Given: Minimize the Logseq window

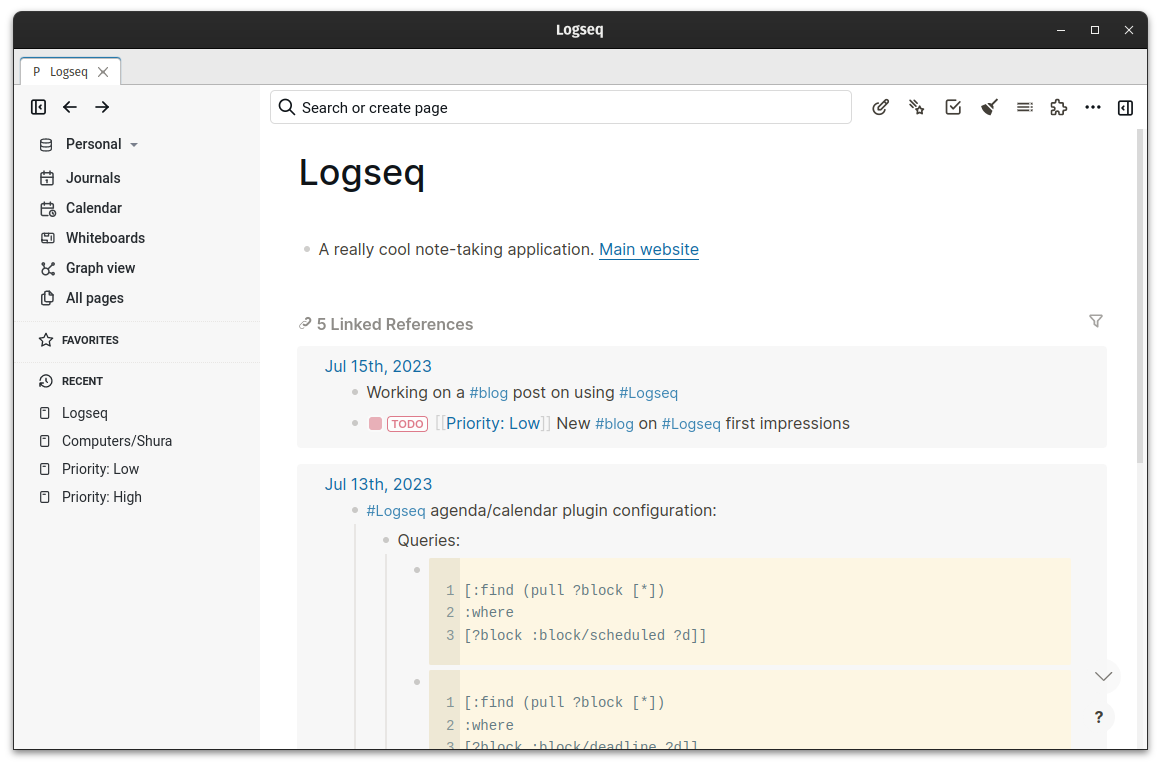Looking at the screenshot, I should click(1060, 30).
